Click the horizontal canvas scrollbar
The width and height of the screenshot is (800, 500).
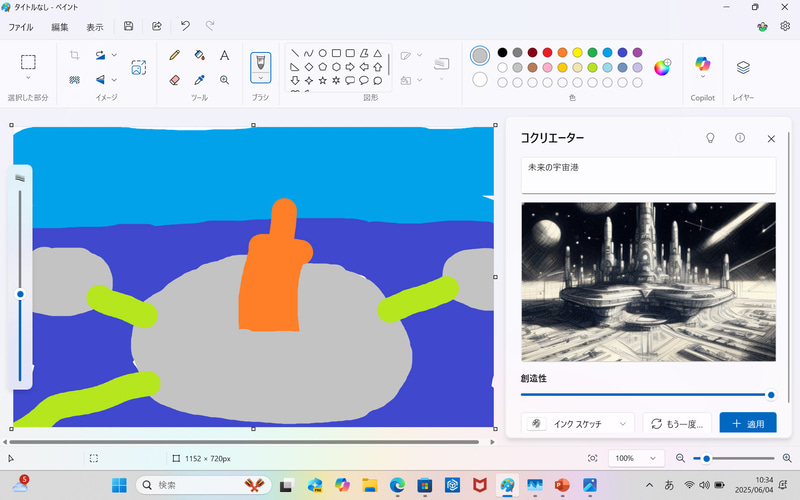(244, 442)
